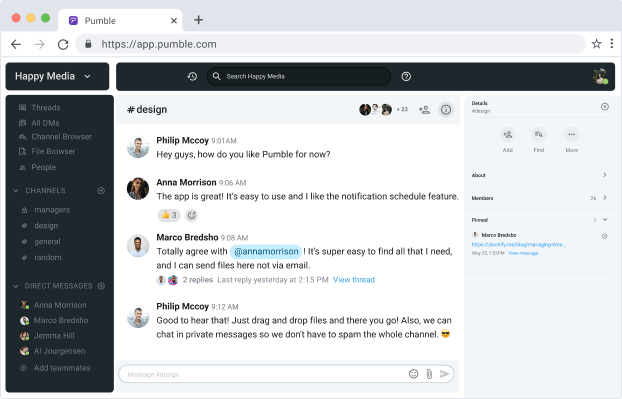The width and height of the screenshot is (622, 399).
Task: Send message with paper plane icon
Action: pyautogui.click(x=444, y=374)
